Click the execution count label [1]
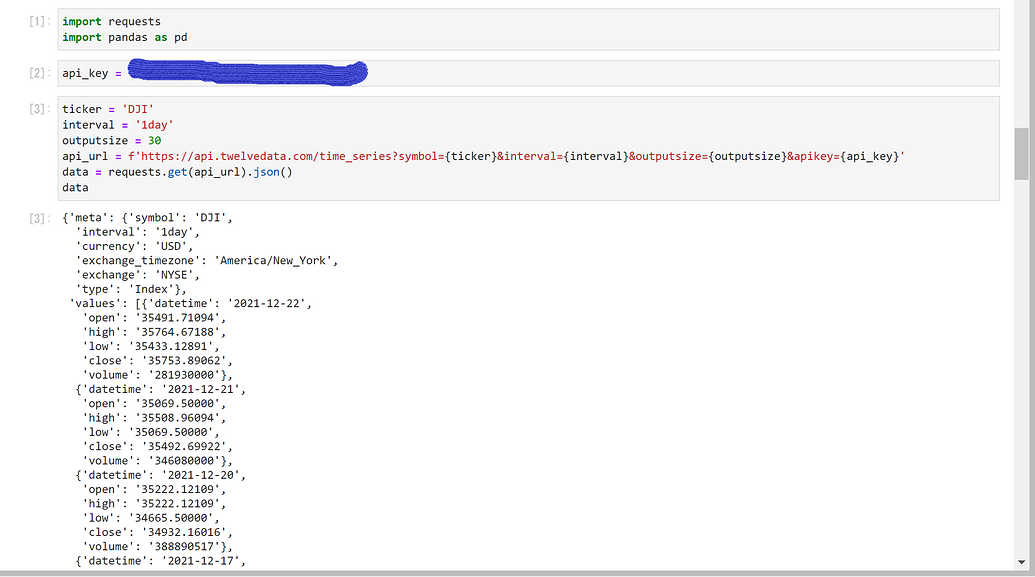The image size is (1035, 577). [x=36, y=18]
